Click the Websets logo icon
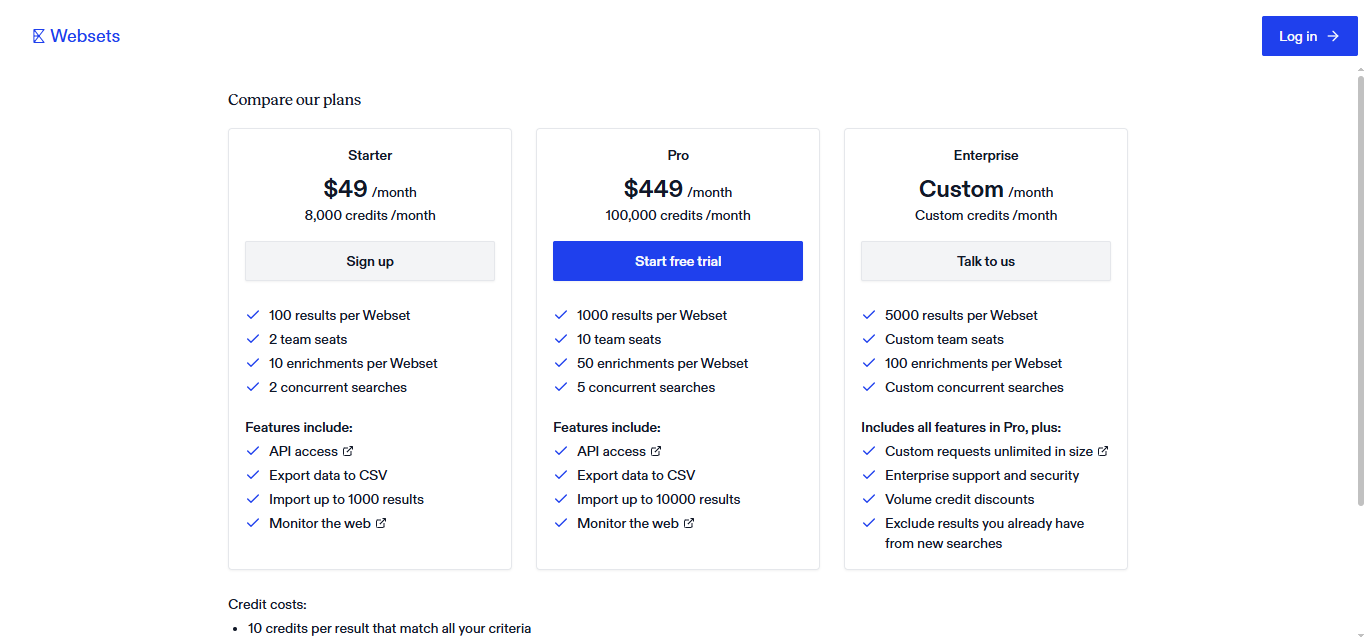1366x641 pixels. pyautogui.click(x=38, y=35)
